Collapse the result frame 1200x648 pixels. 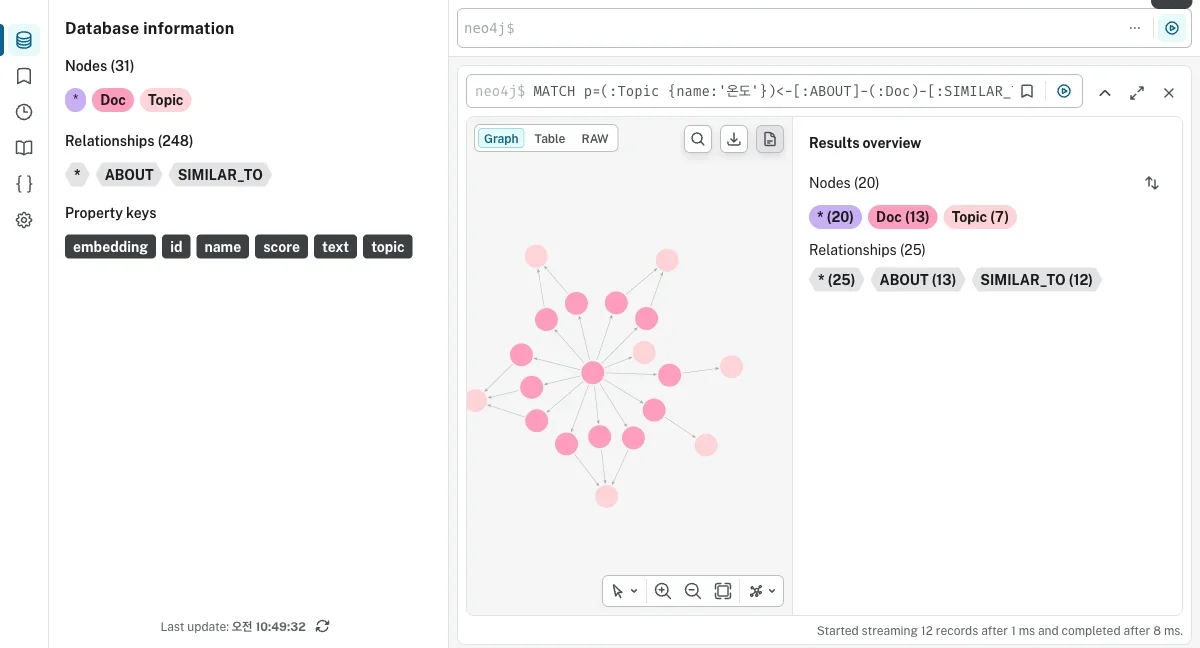coord(1105,92)
